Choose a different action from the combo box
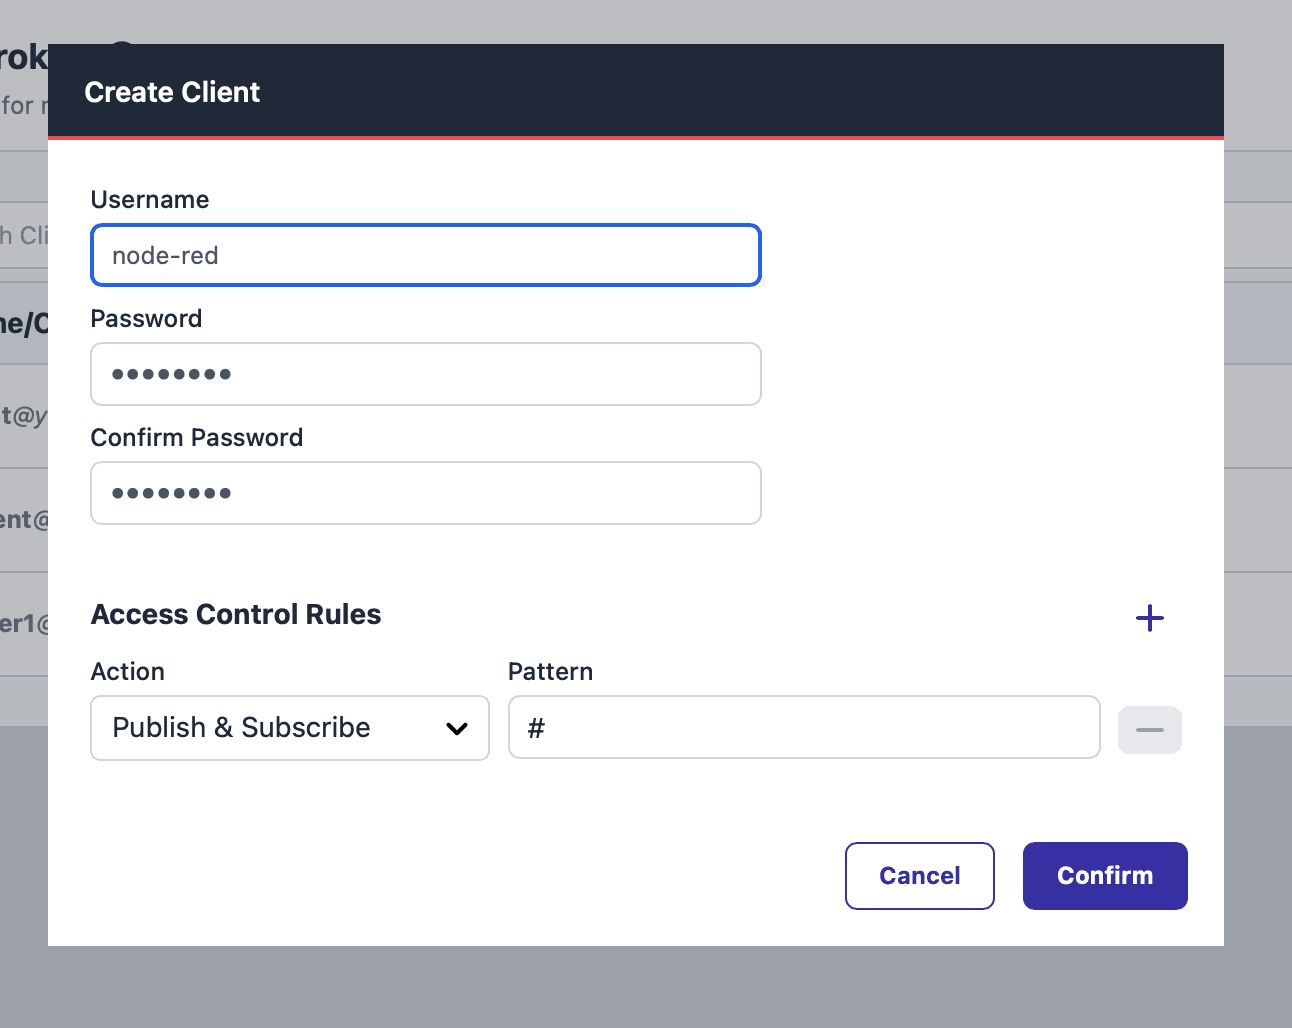Viewport: 1292px width, 1028px height. [289, 728]
